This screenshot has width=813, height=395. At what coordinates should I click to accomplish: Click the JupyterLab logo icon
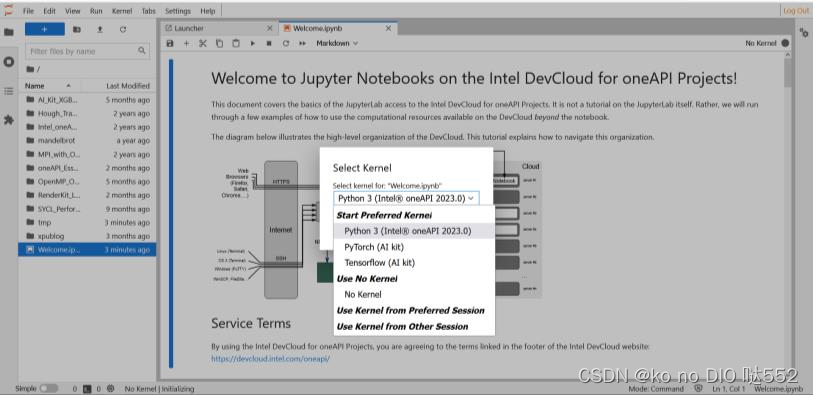(8, 10)
